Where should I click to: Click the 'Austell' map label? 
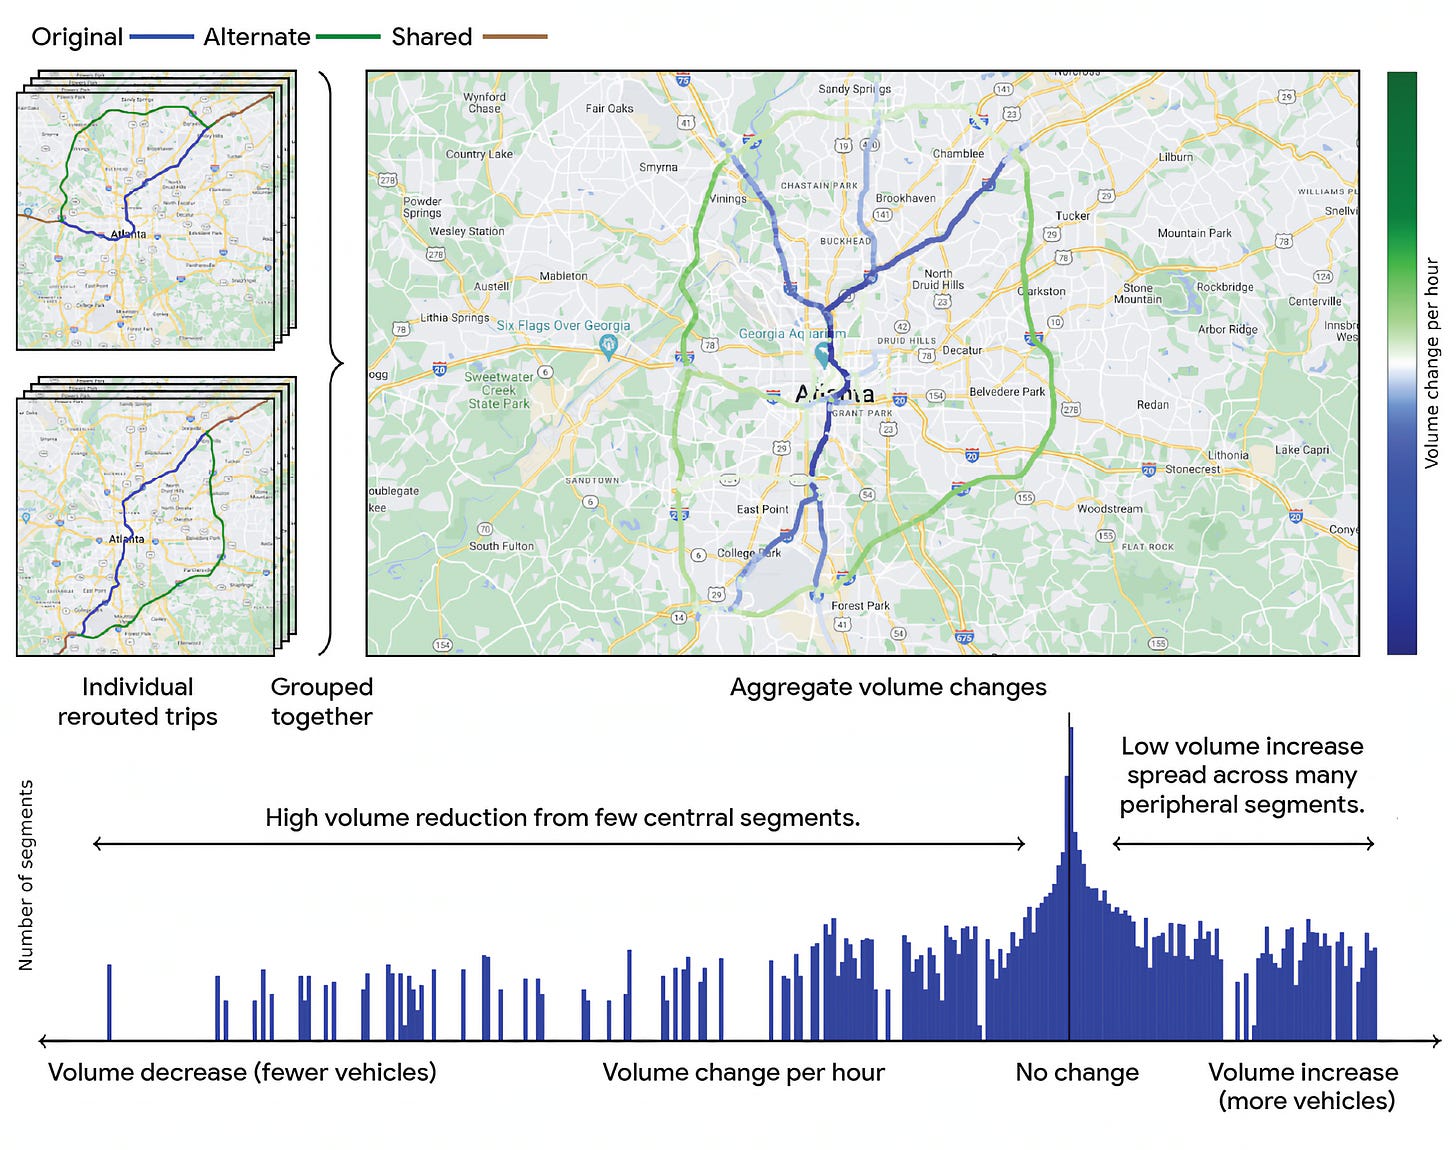491,286
